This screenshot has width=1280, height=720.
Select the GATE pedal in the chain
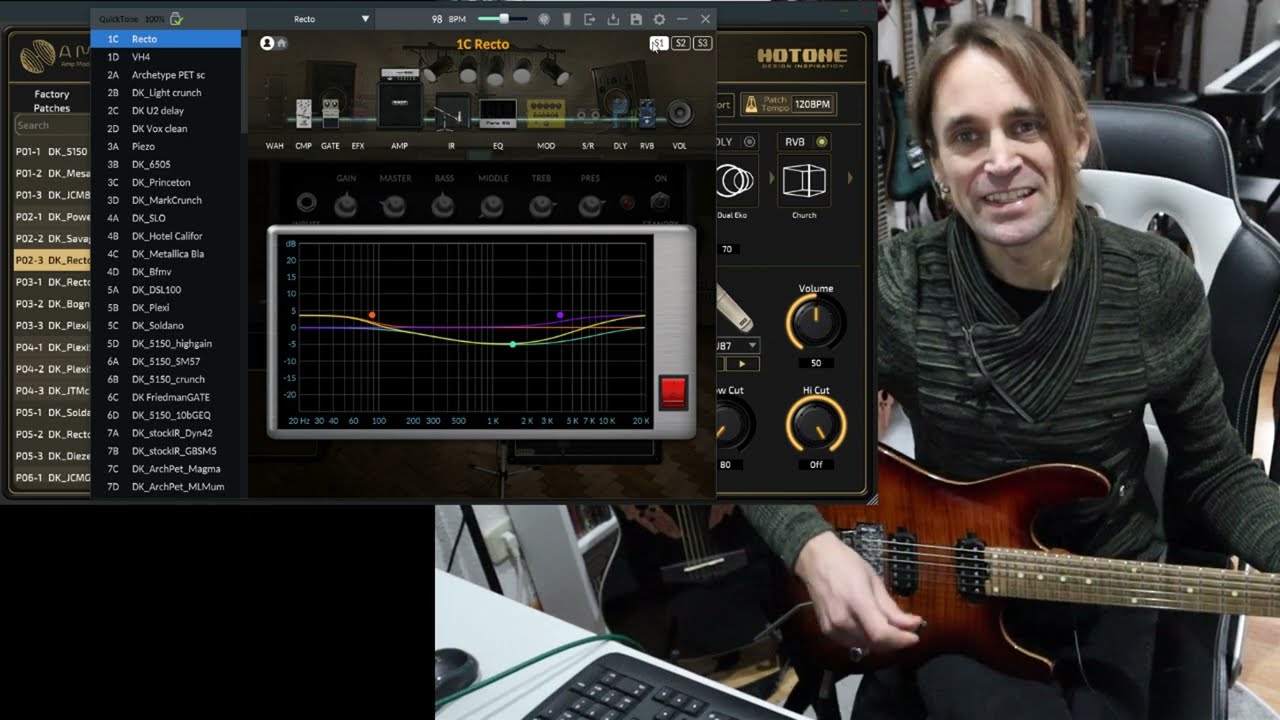(330, 114)
